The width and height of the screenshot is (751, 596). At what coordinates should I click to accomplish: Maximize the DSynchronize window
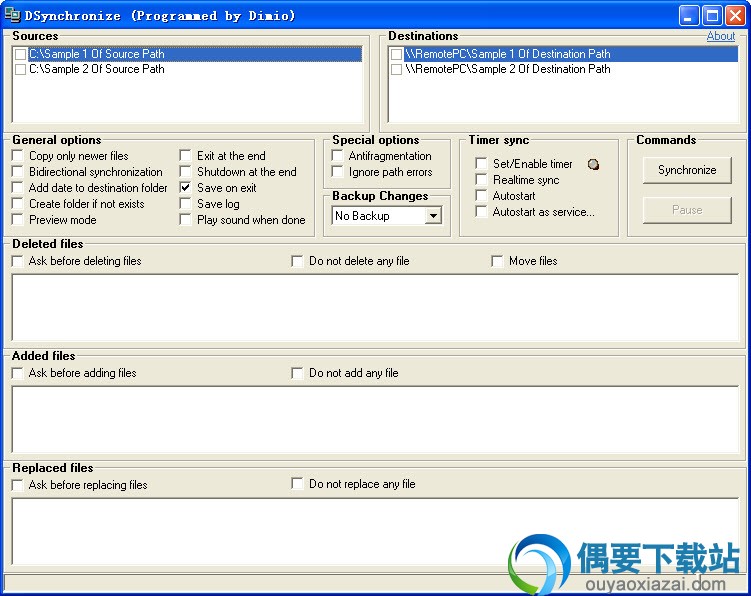(x=712, y=16)
